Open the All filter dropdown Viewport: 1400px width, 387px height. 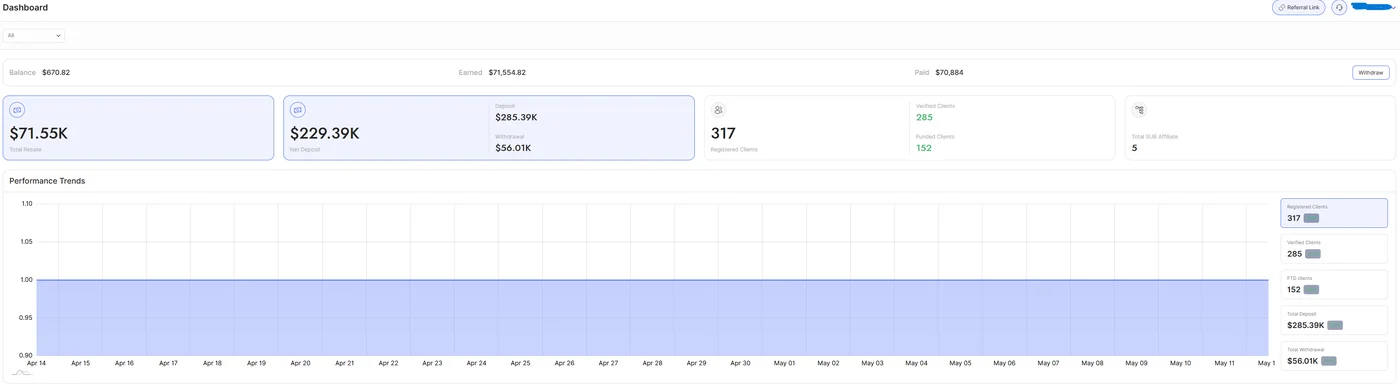coord(34,35)
